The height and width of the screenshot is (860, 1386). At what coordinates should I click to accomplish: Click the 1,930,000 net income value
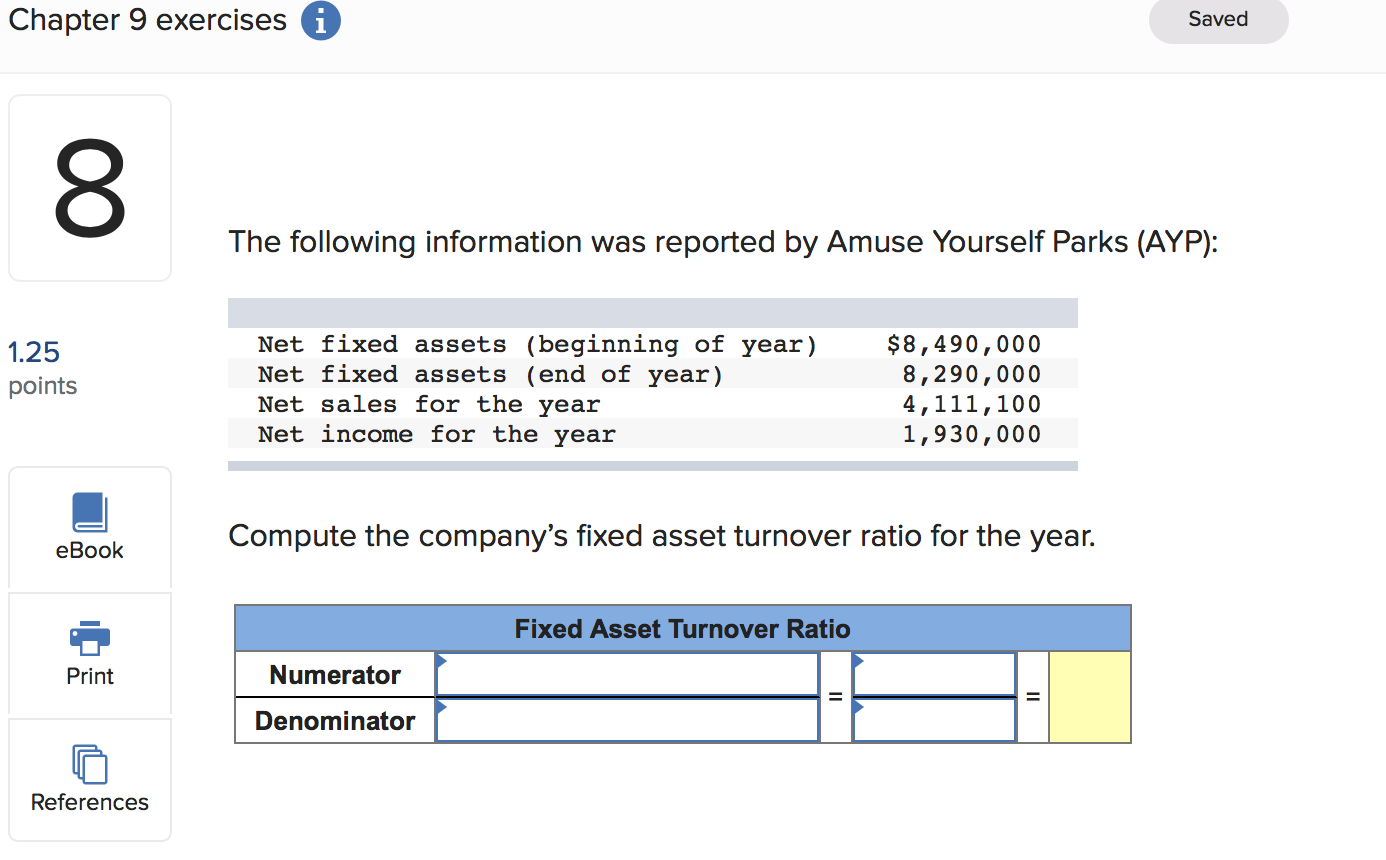(971, 434)
